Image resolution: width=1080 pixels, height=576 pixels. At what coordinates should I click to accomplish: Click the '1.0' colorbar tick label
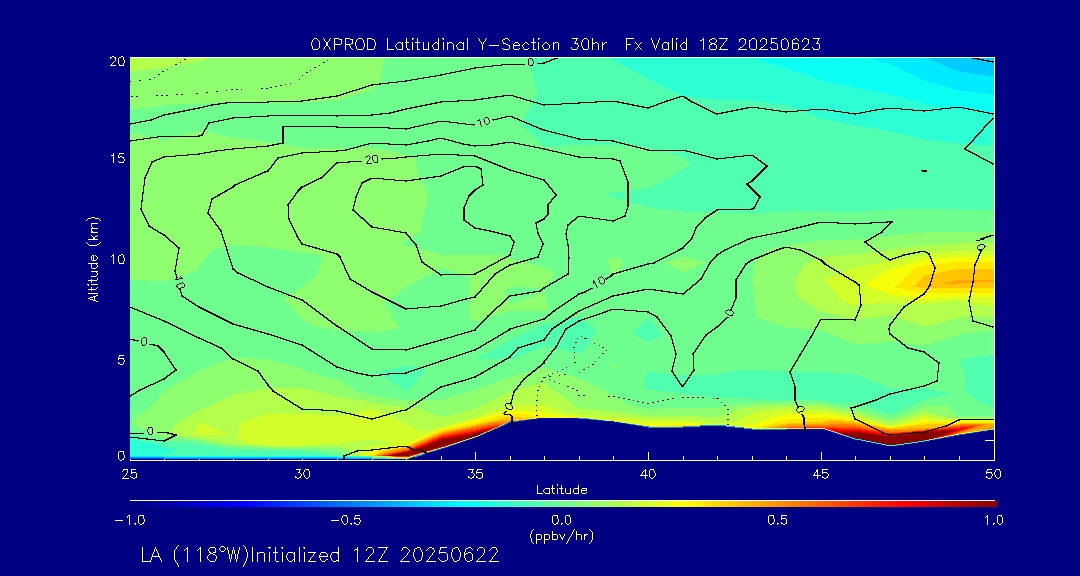(x=993, y=520)
